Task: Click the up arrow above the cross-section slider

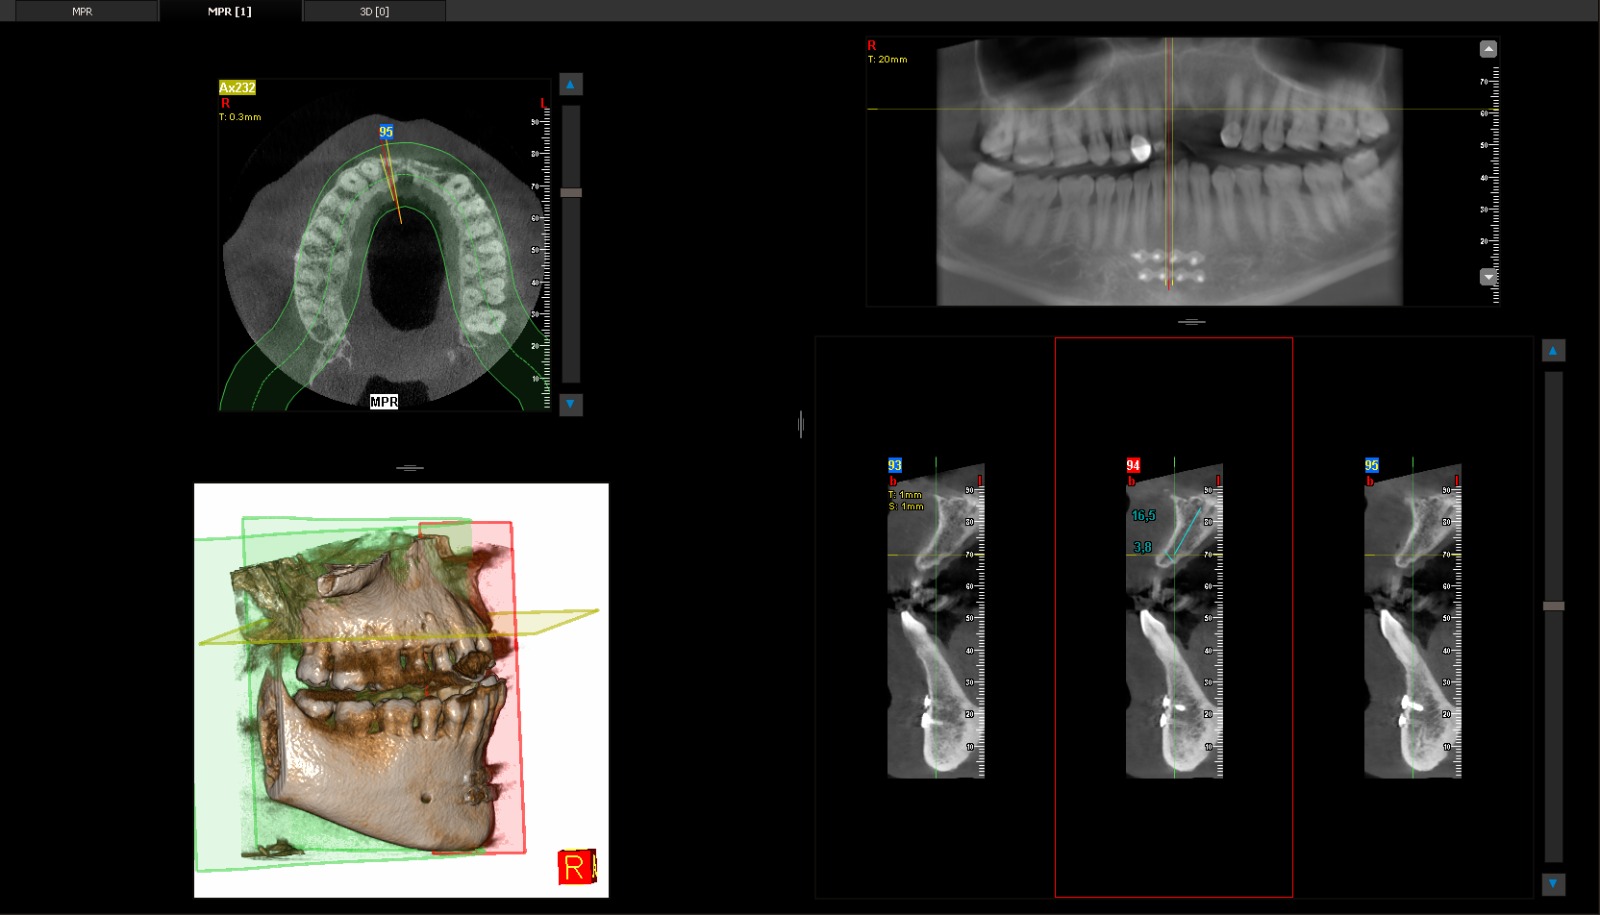Action: click(x=1553, y=351)
